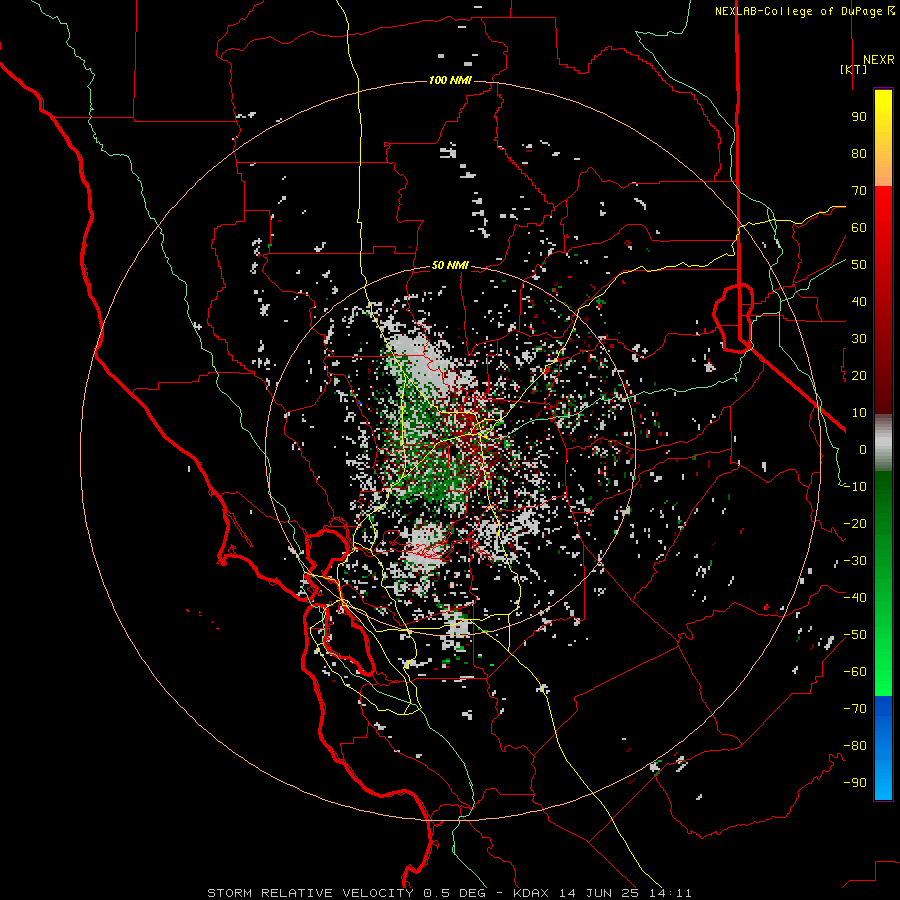Click the 80 value on the velocity scale
This screenshot has width=900, height=900.
(859, 153)
